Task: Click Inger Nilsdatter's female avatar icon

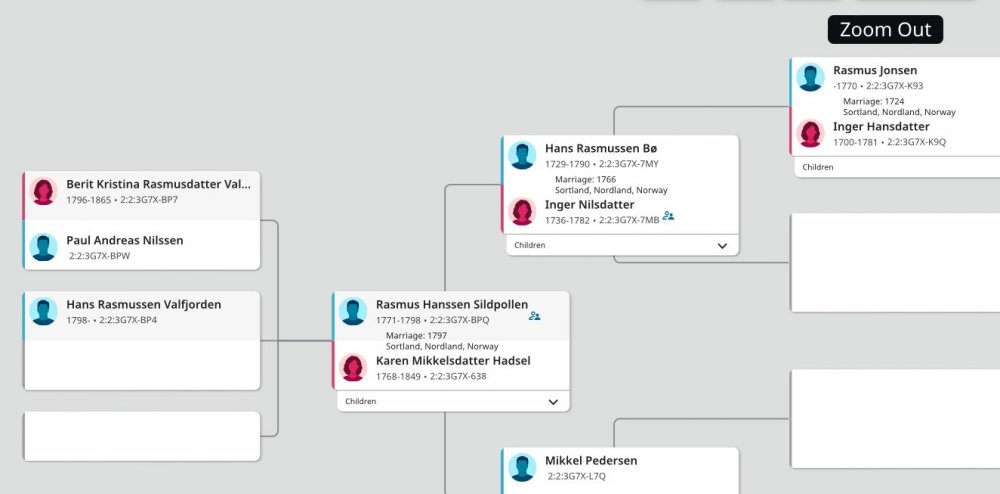Action: pyautogui.click(x=522, y=211)
